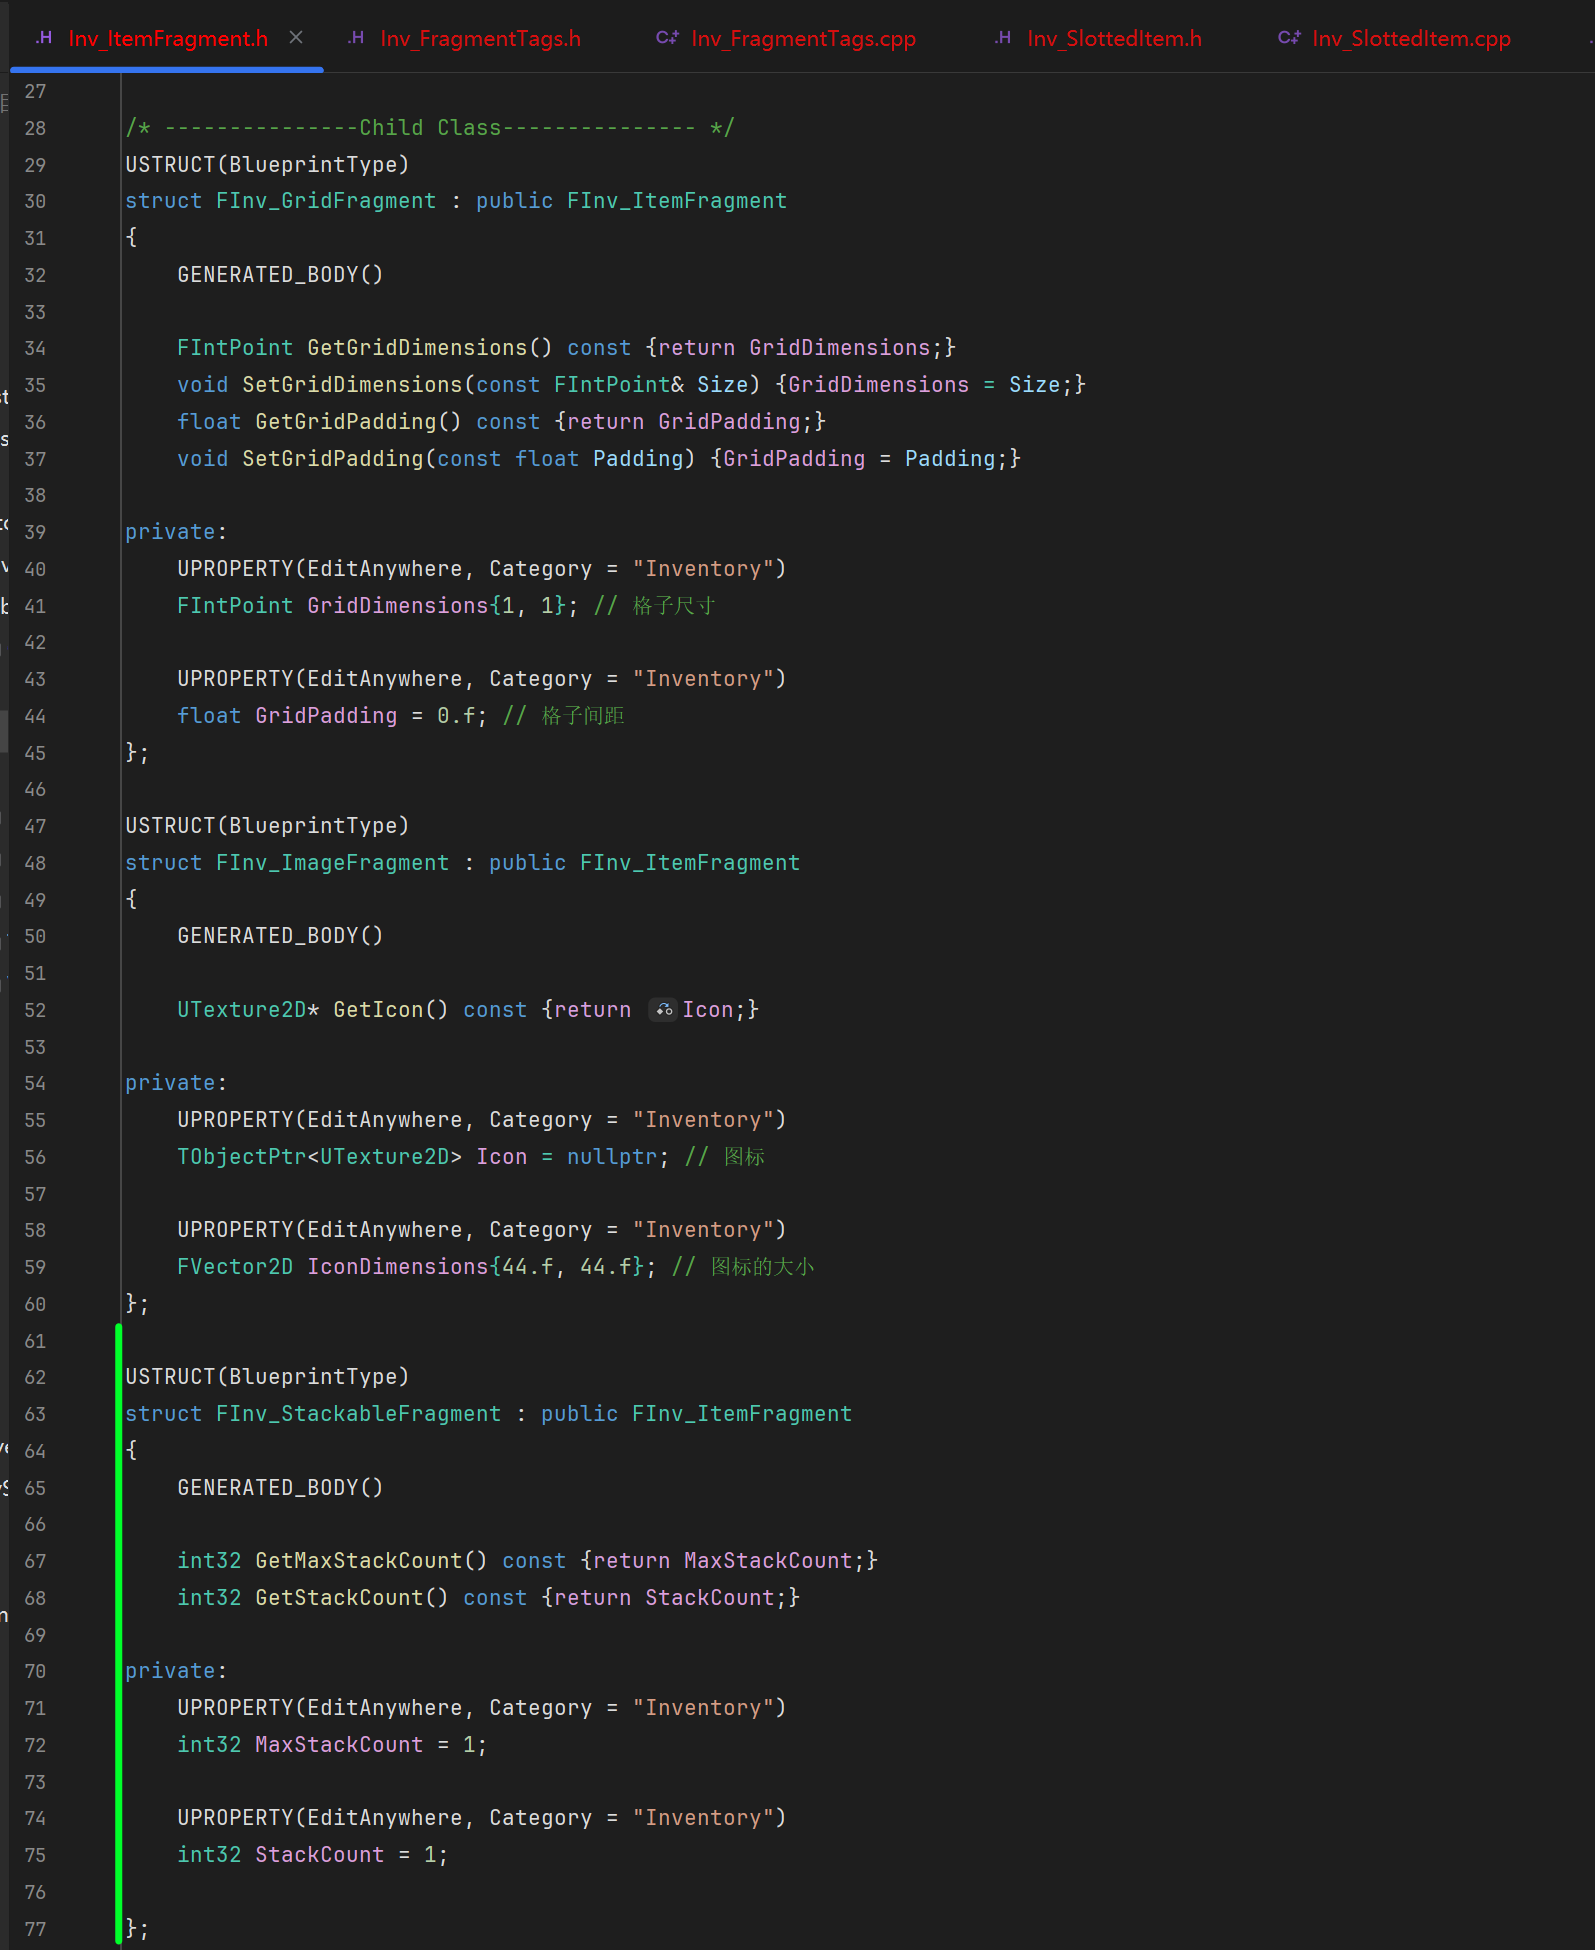1595x1950 pixels.
Task: Click the GetGridPadding function name
Action: (x=346, y=422)
